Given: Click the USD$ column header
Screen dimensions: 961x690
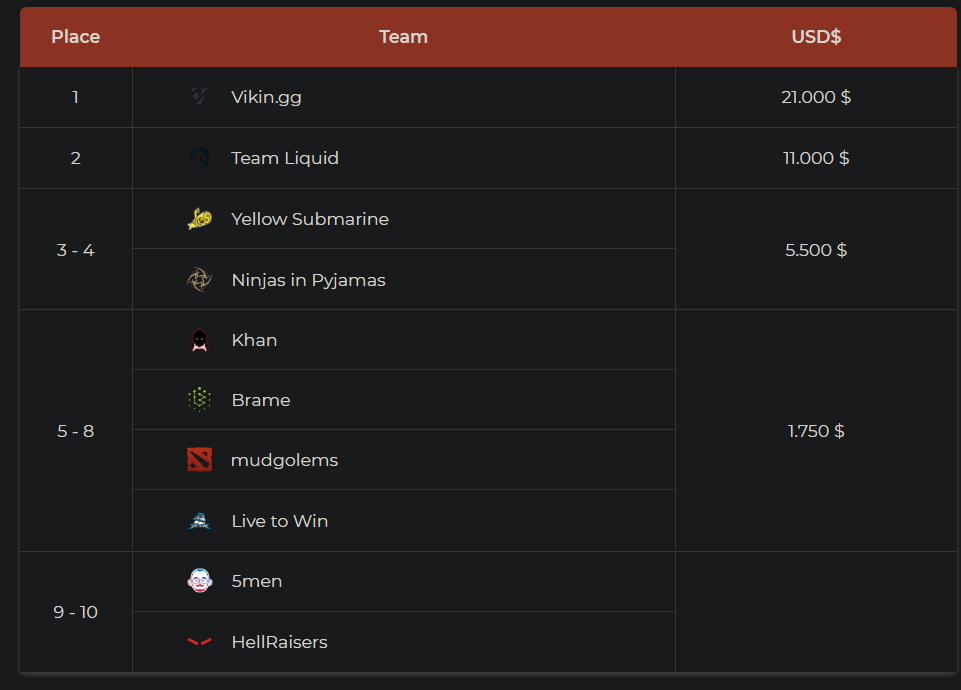Looking at the screenshot, I should pos(816,37).
